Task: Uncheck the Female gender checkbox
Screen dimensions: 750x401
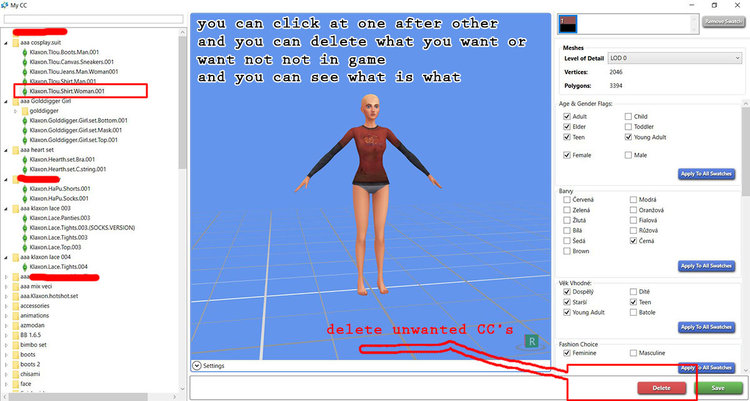Action: [567, 155]
